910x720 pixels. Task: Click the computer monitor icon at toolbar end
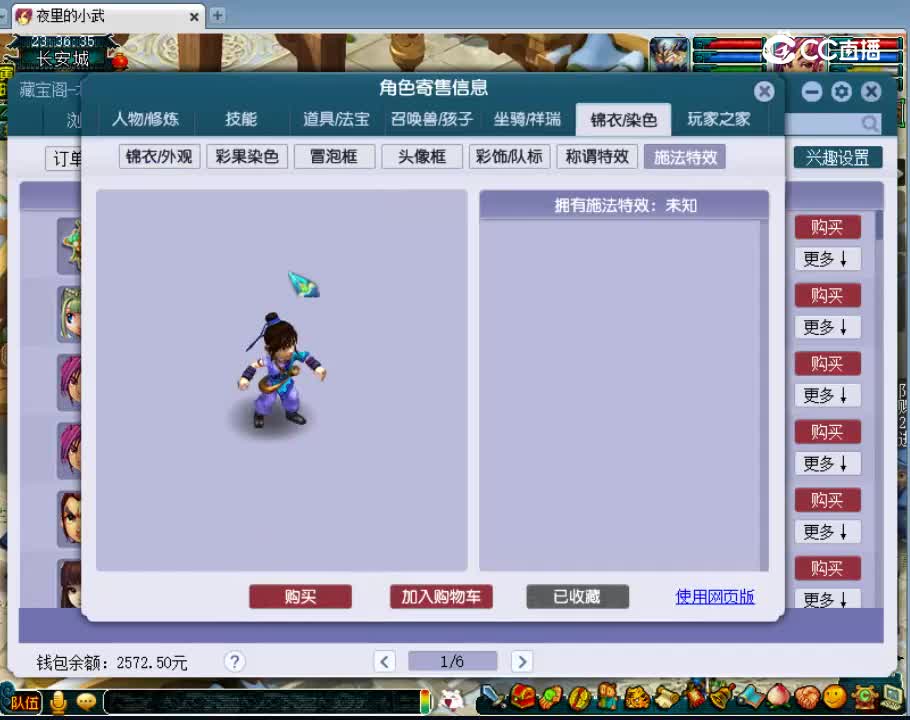tap(893, 697)
